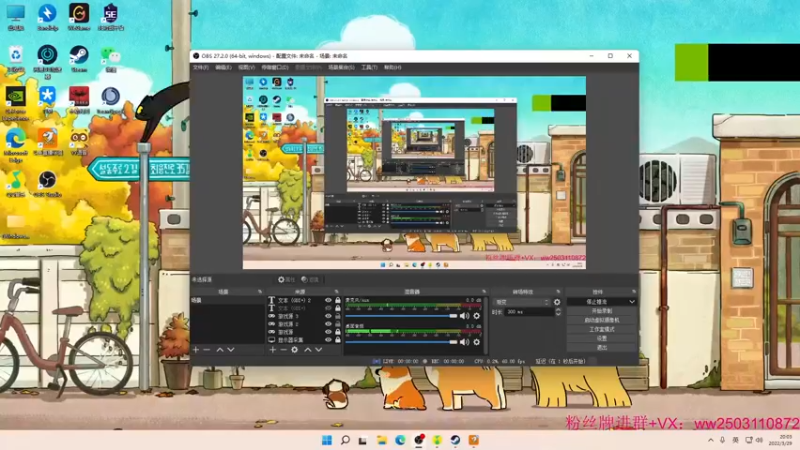The image size is (800, 450).
Task: Toggle visibility of the 游戏源 3 source
Action: tap(328, 316)
